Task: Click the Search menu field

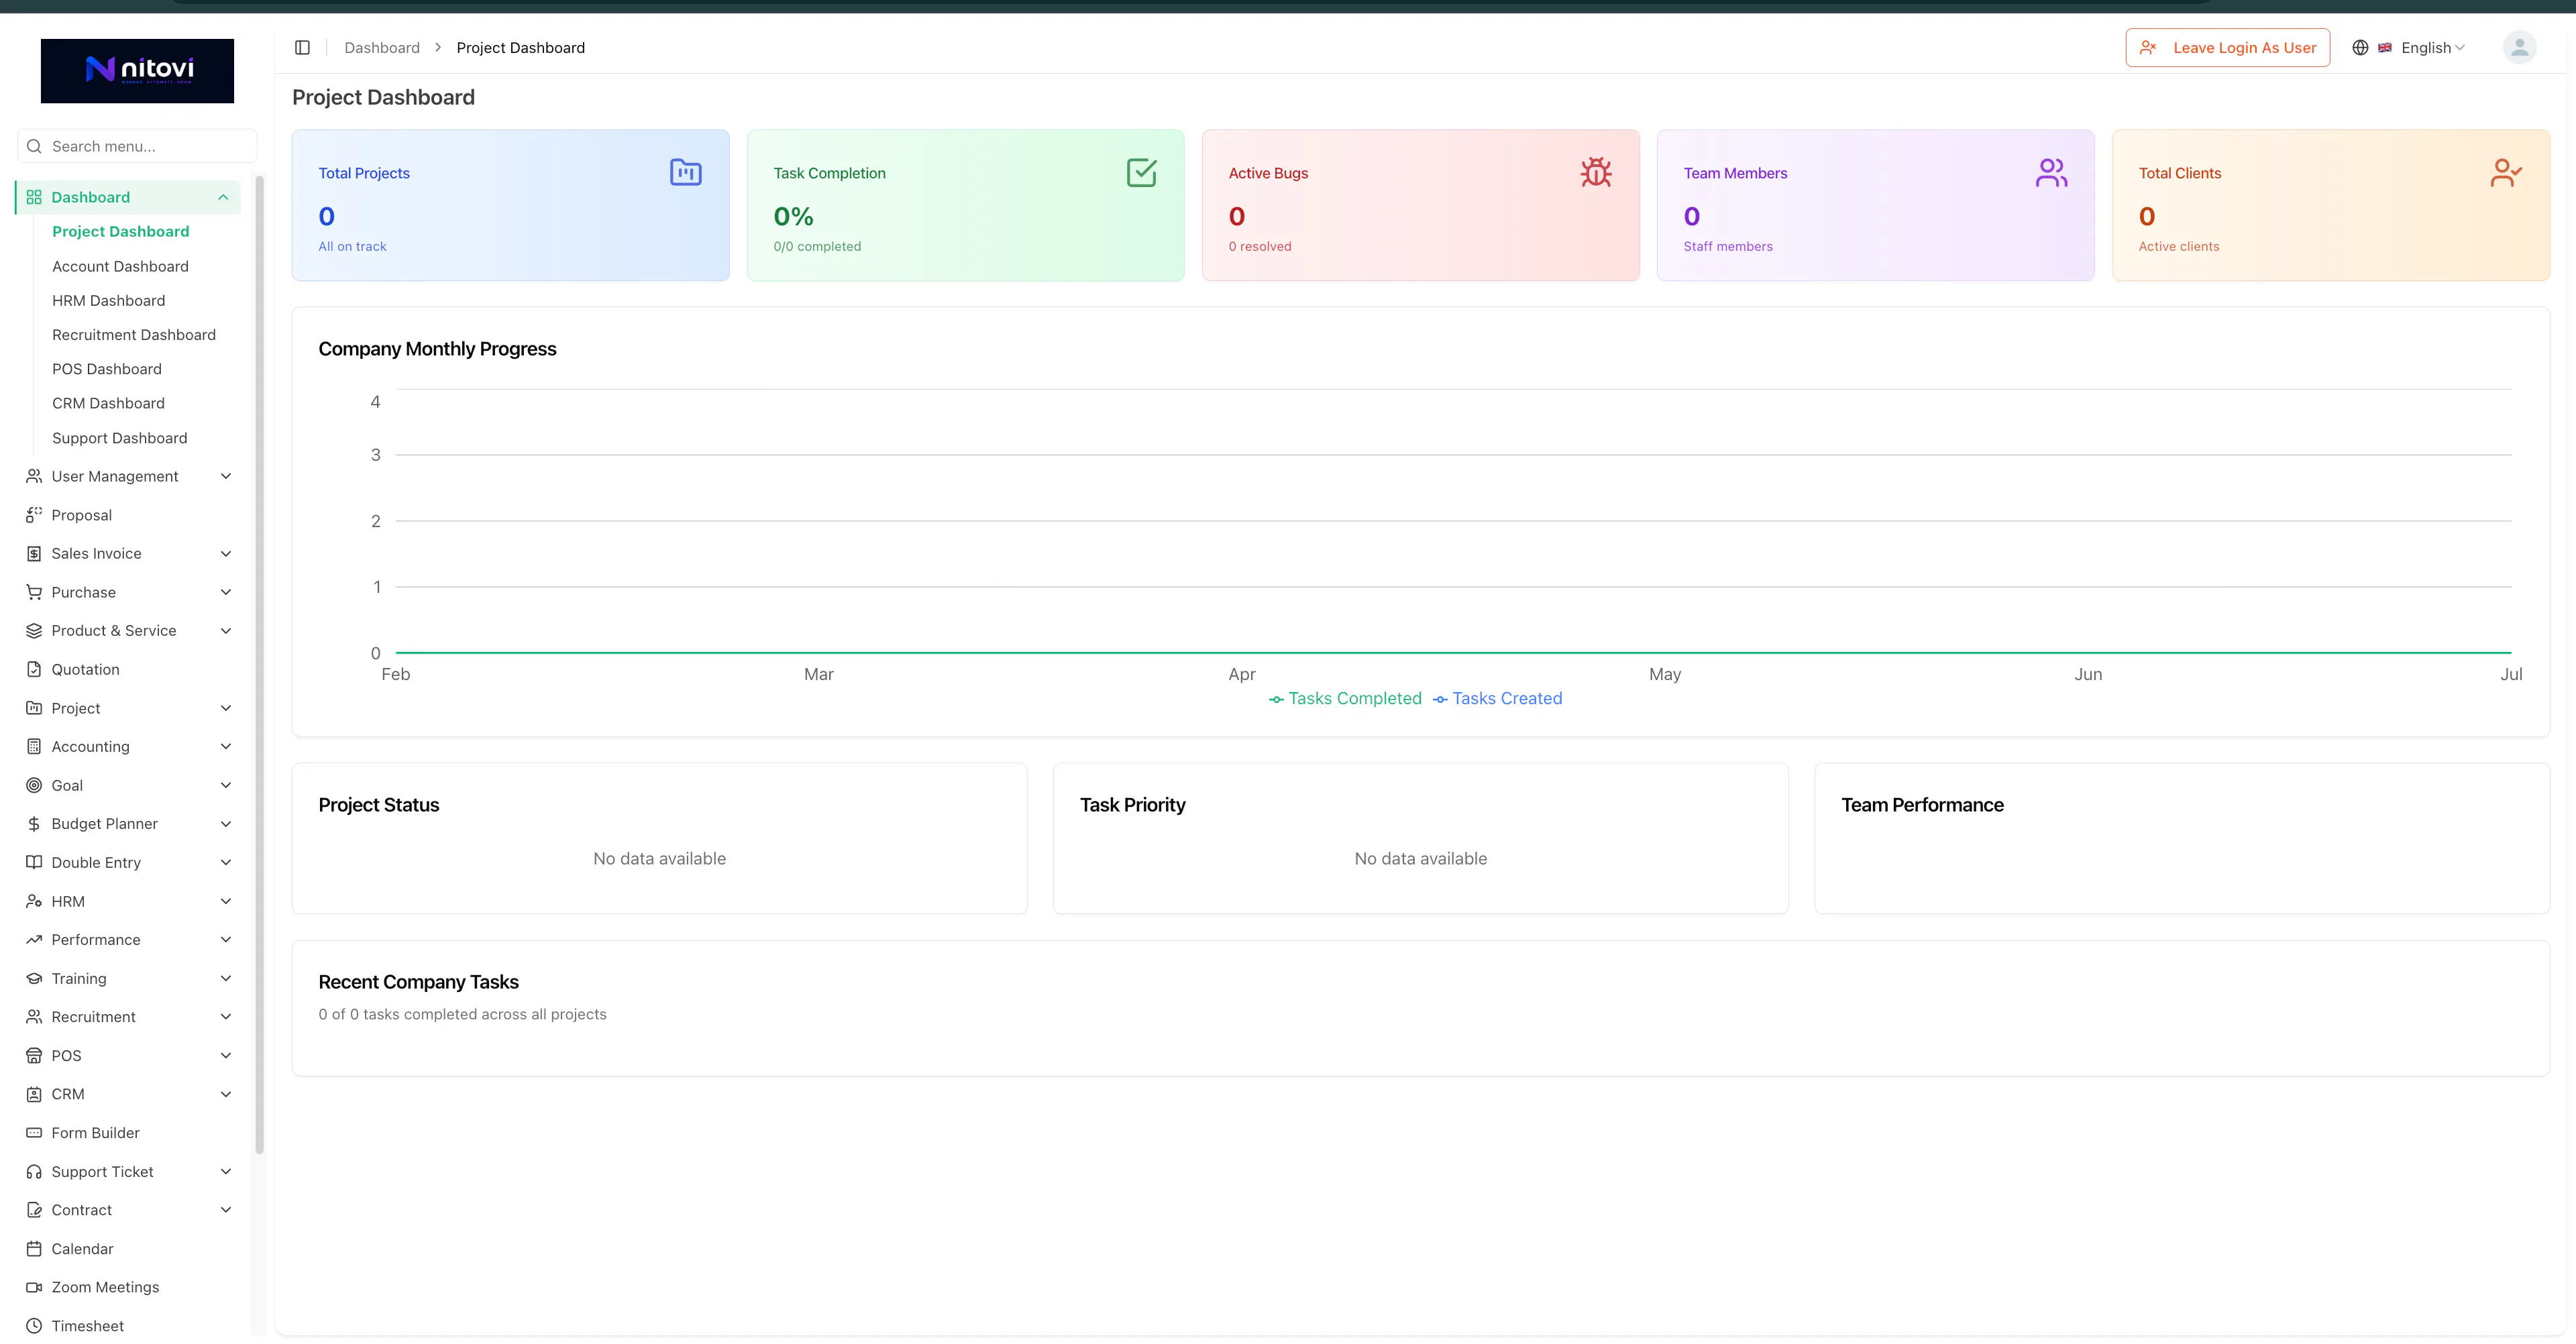Action: (137, 146)
